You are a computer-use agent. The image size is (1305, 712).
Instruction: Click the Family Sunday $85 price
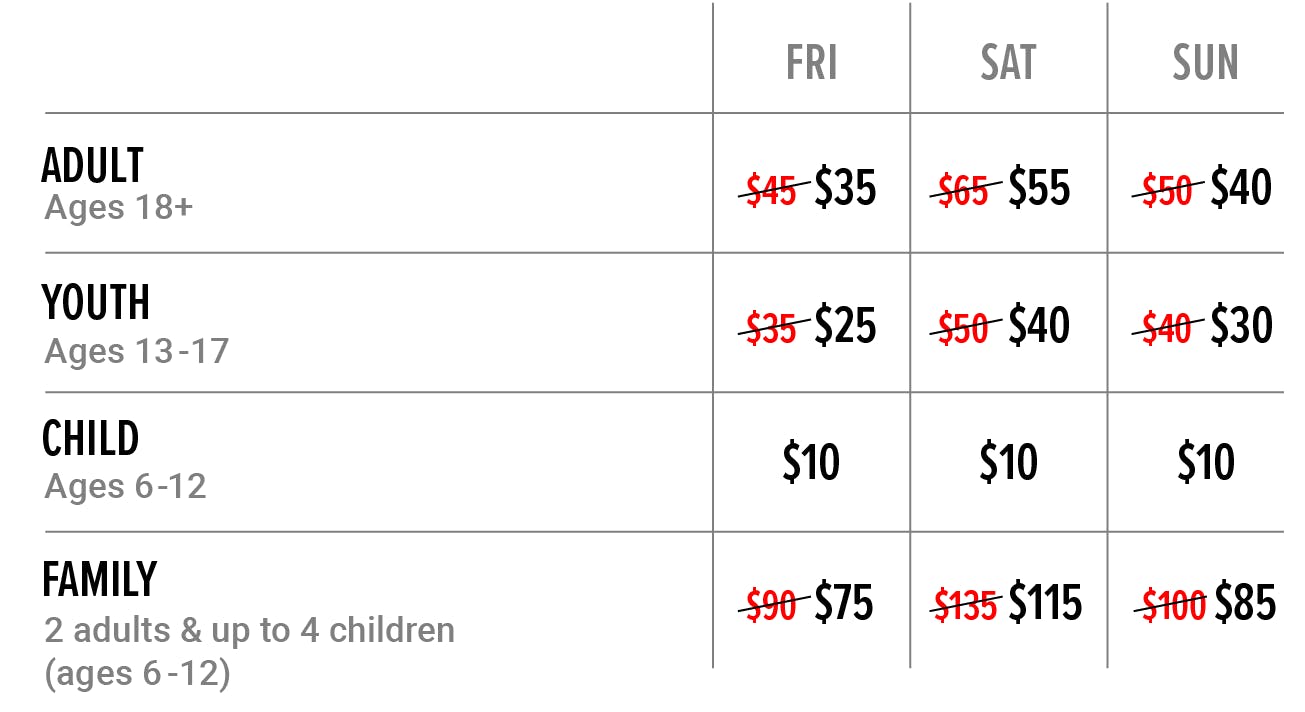pos(1246,602)
